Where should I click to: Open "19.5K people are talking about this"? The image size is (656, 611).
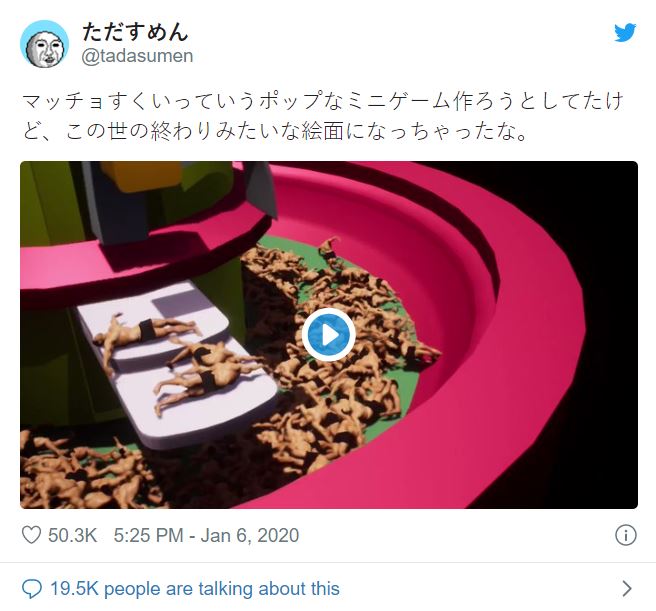(x=195, y=589)
